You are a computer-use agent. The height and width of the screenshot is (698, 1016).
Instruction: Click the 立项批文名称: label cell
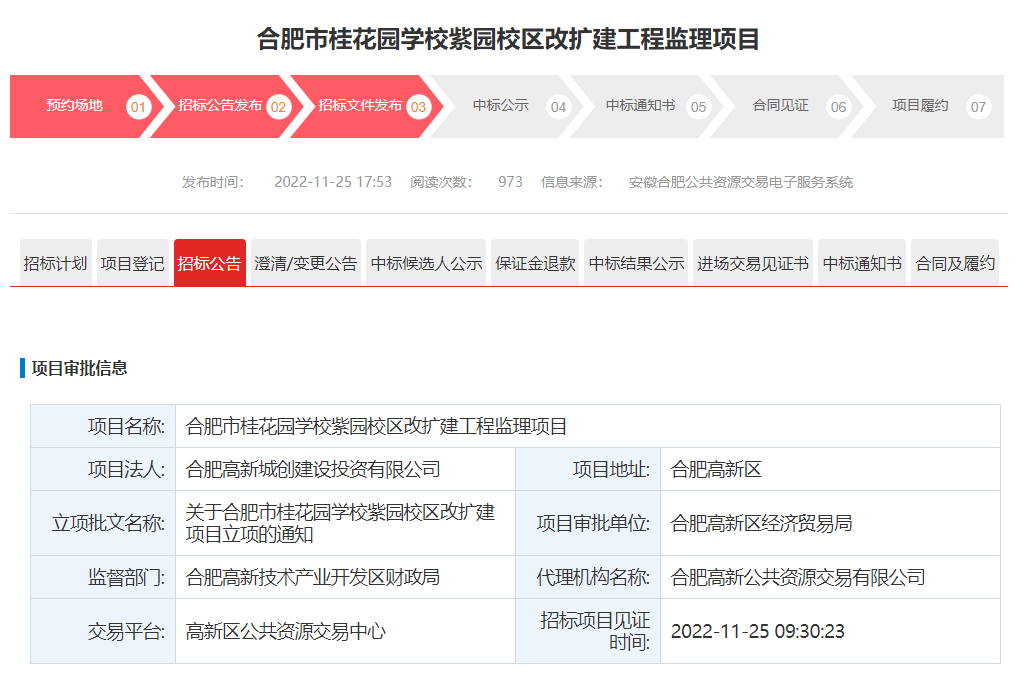(x=103, y=523)
